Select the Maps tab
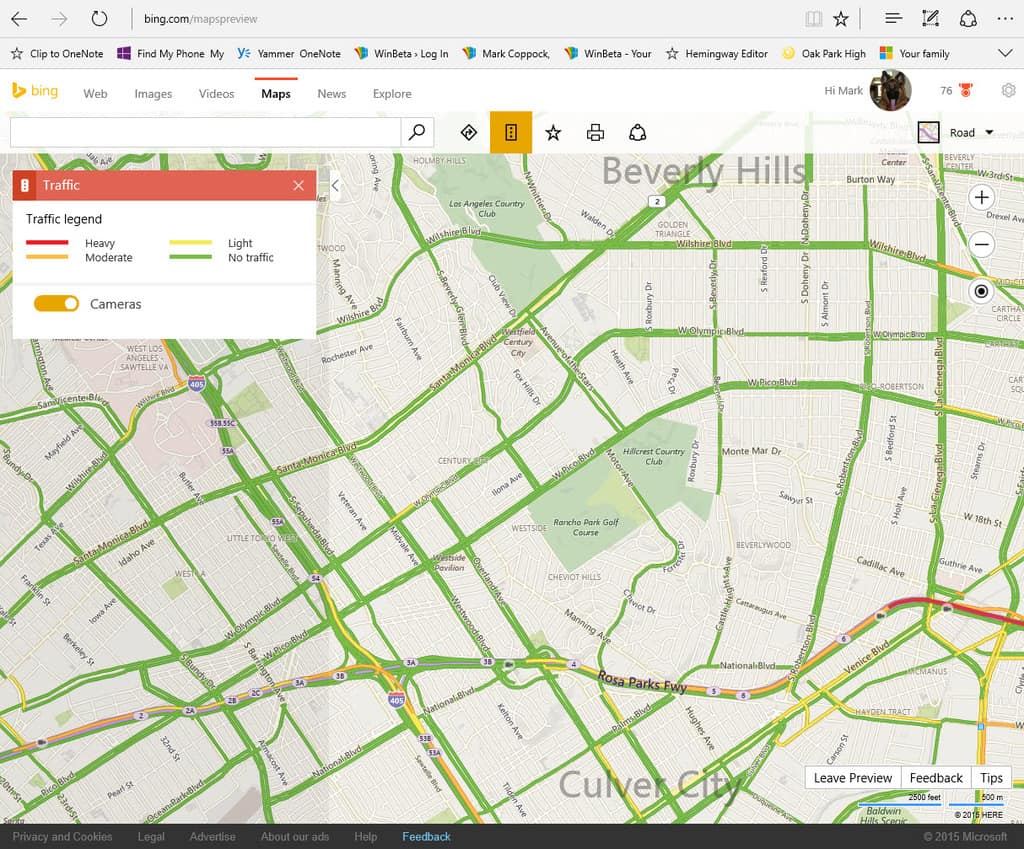The image size is (1024, 849). point(276,94)
